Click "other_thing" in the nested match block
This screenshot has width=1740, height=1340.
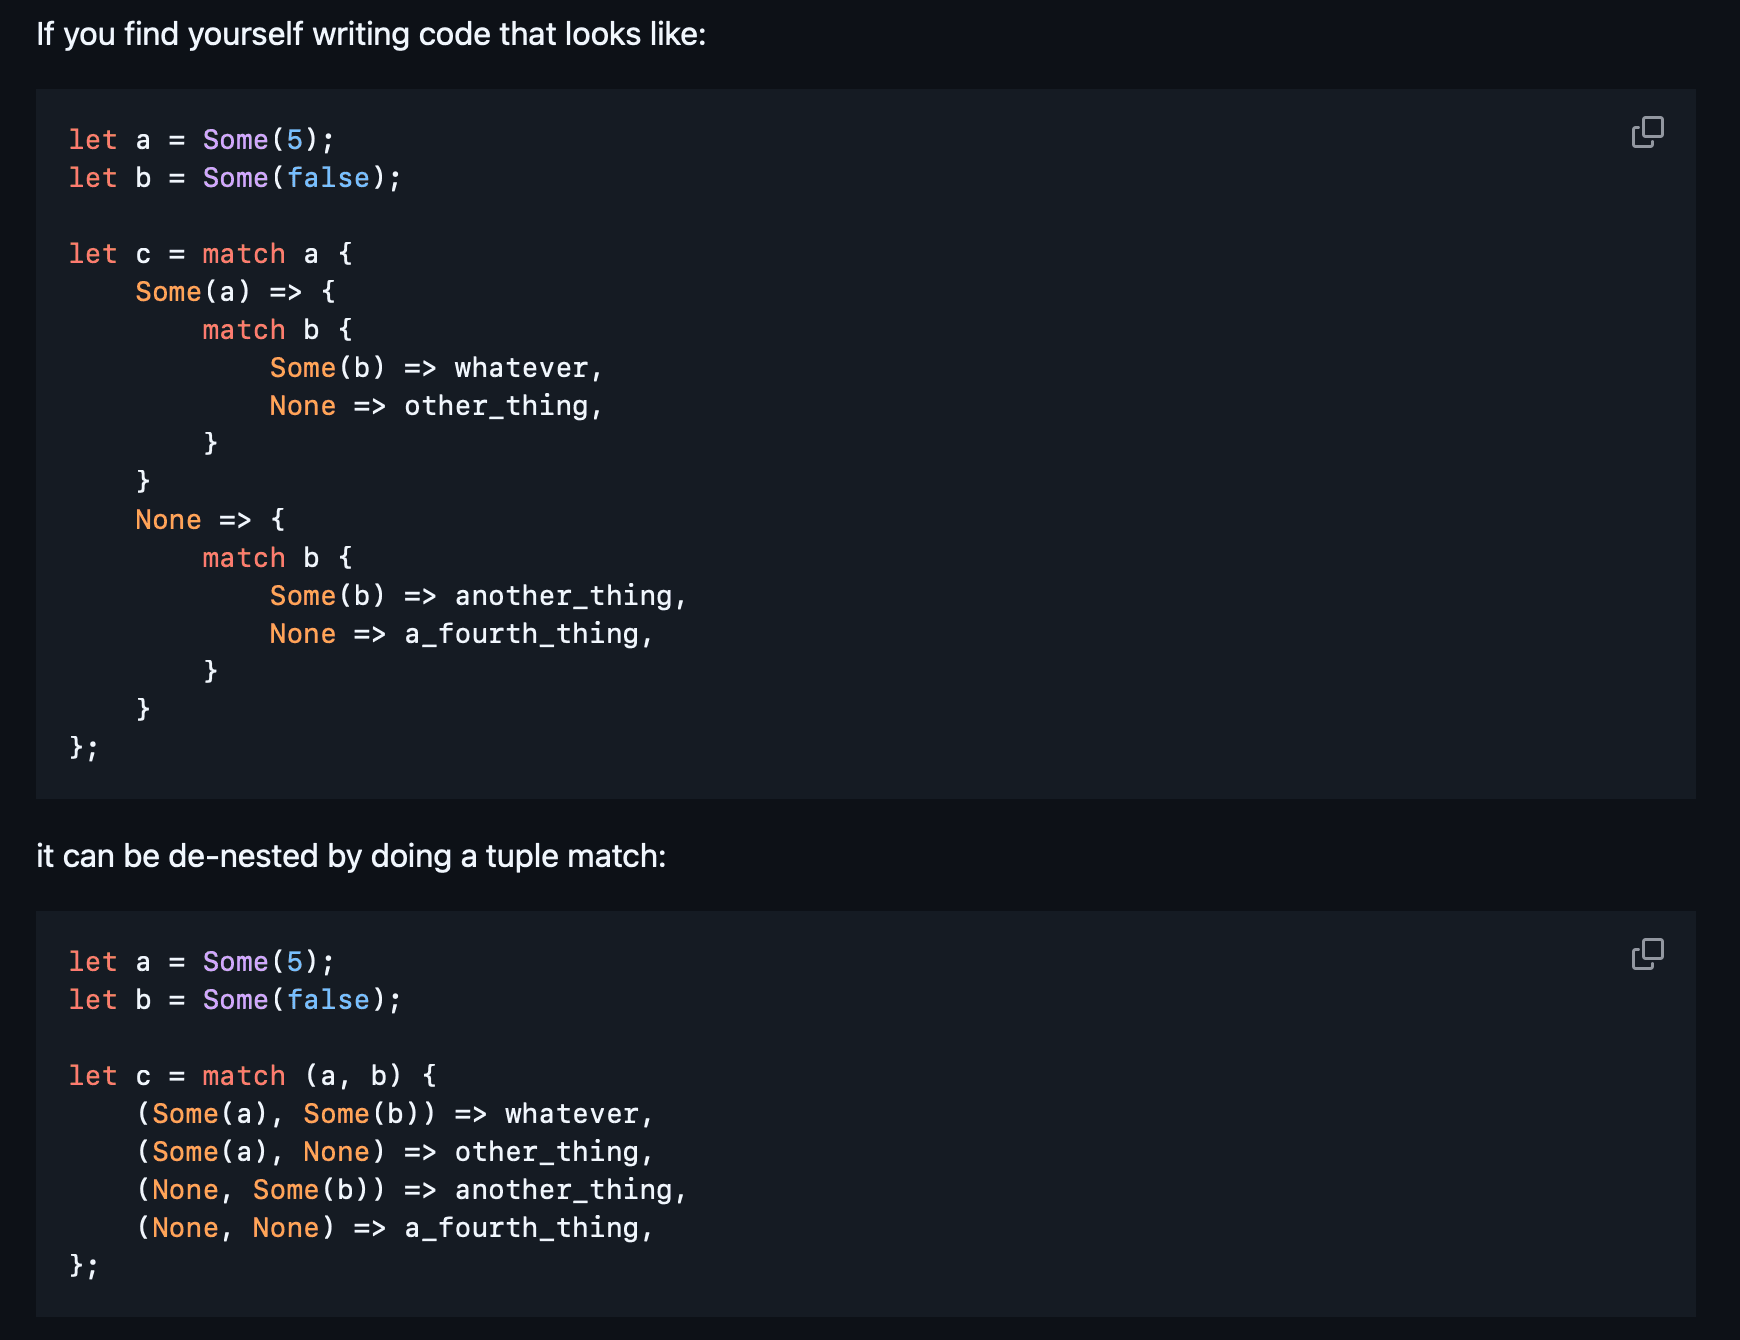tap(496, 406)
